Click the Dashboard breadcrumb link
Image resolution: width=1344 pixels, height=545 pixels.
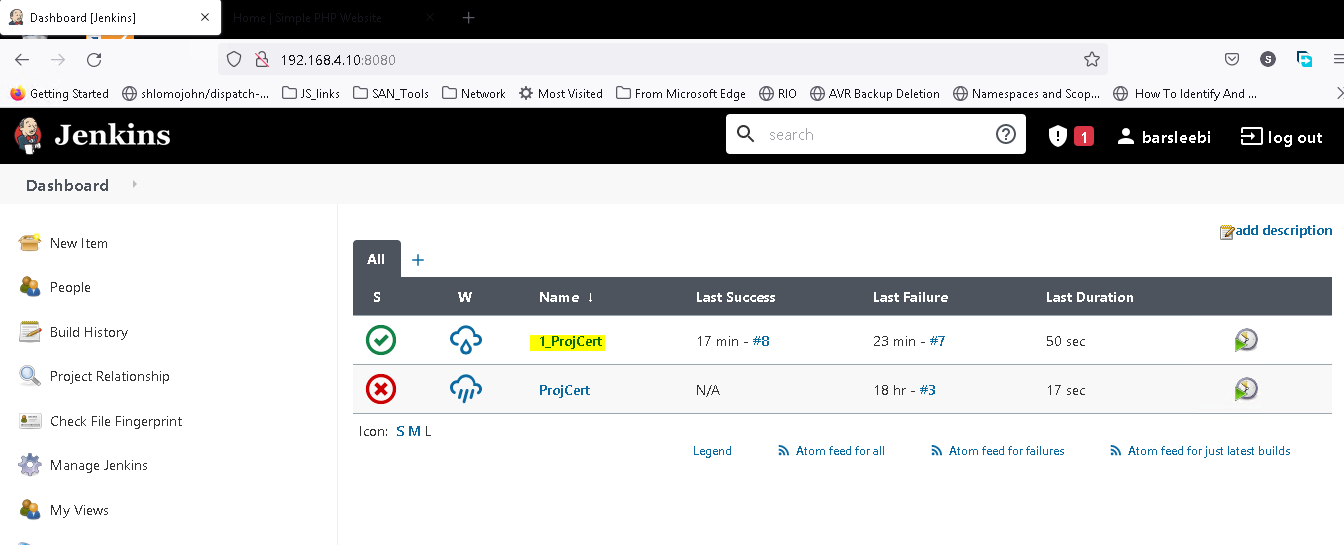click(67, 185)
